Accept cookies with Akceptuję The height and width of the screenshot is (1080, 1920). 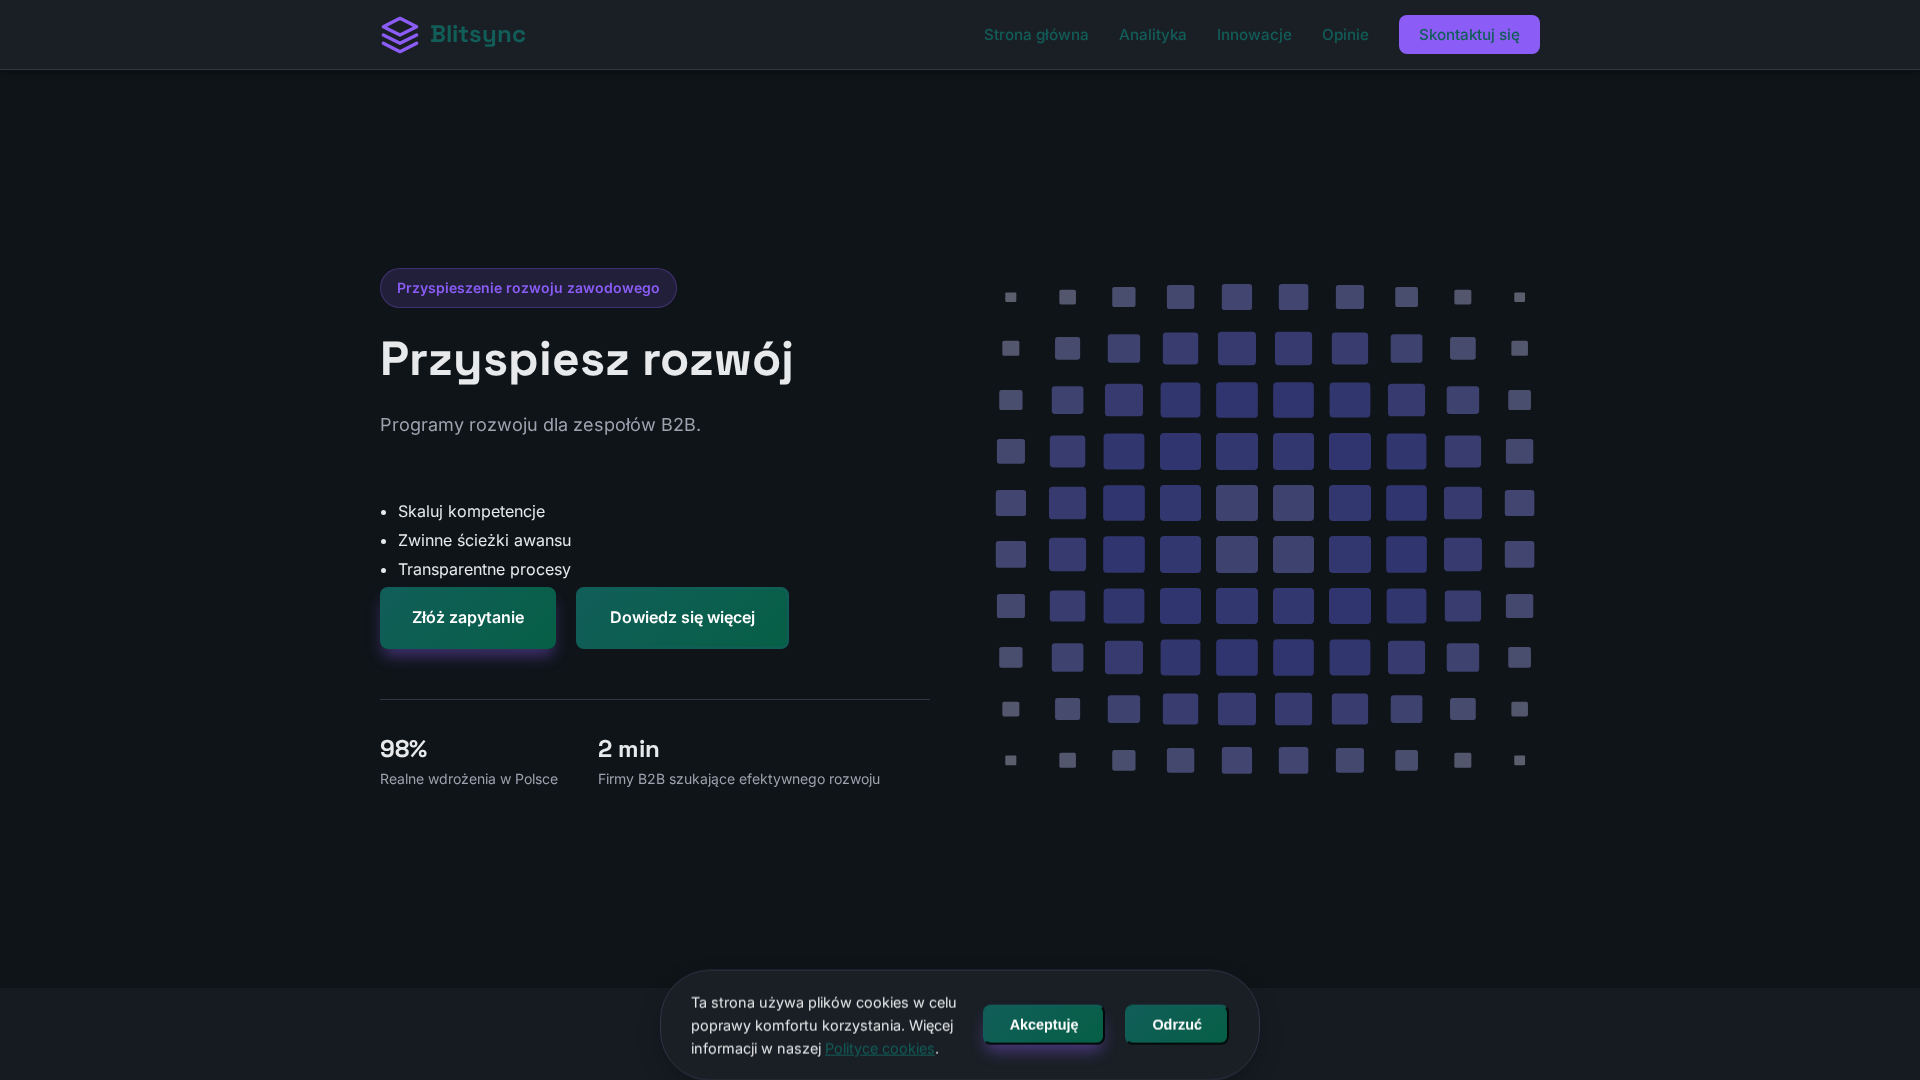pos(1043,1024)
